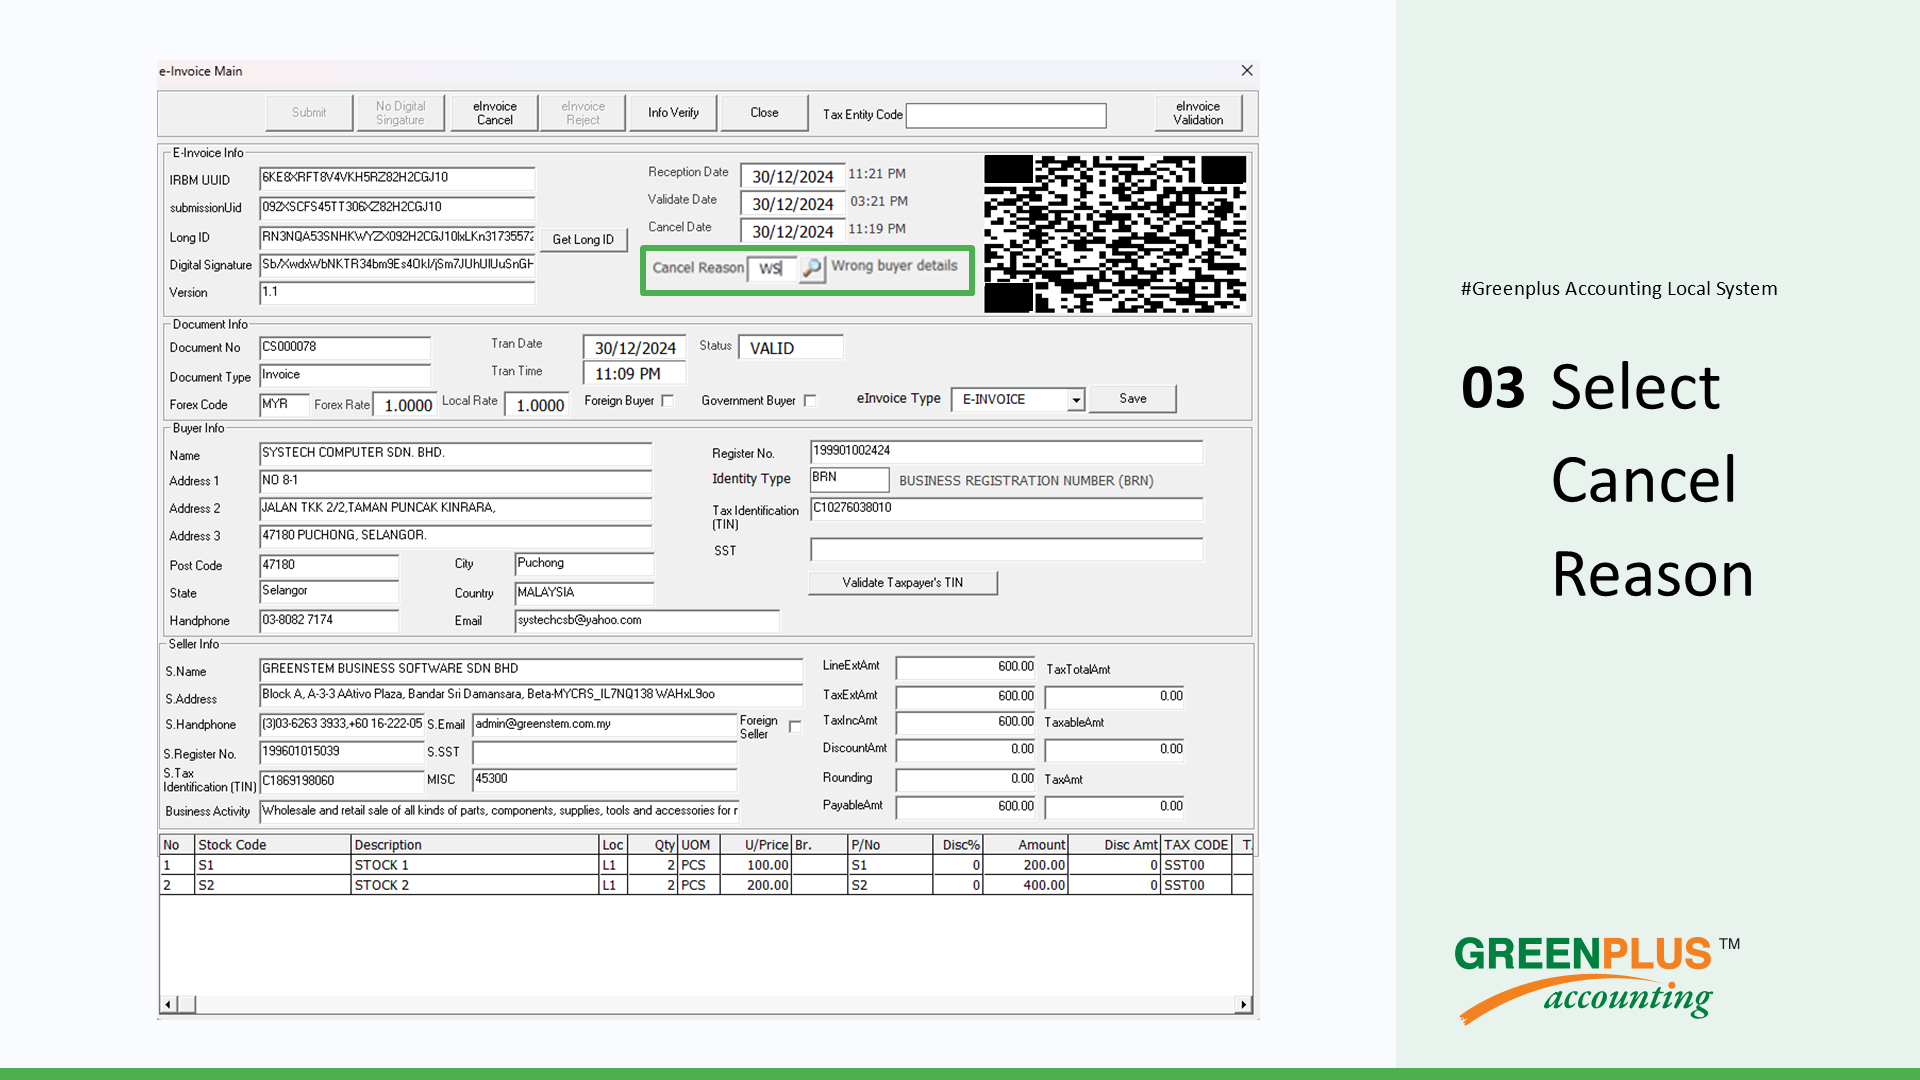Tick the Foreign Seller checkbox
The height and width of the screenshot is (1080, 1920).
(795, 727)
